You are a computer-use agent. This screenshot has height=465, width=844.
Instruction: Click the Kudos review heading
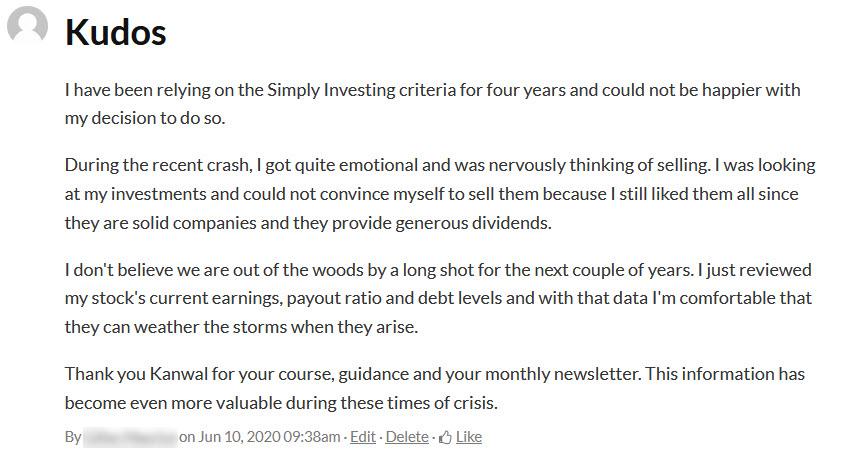[x=115, y=33]
